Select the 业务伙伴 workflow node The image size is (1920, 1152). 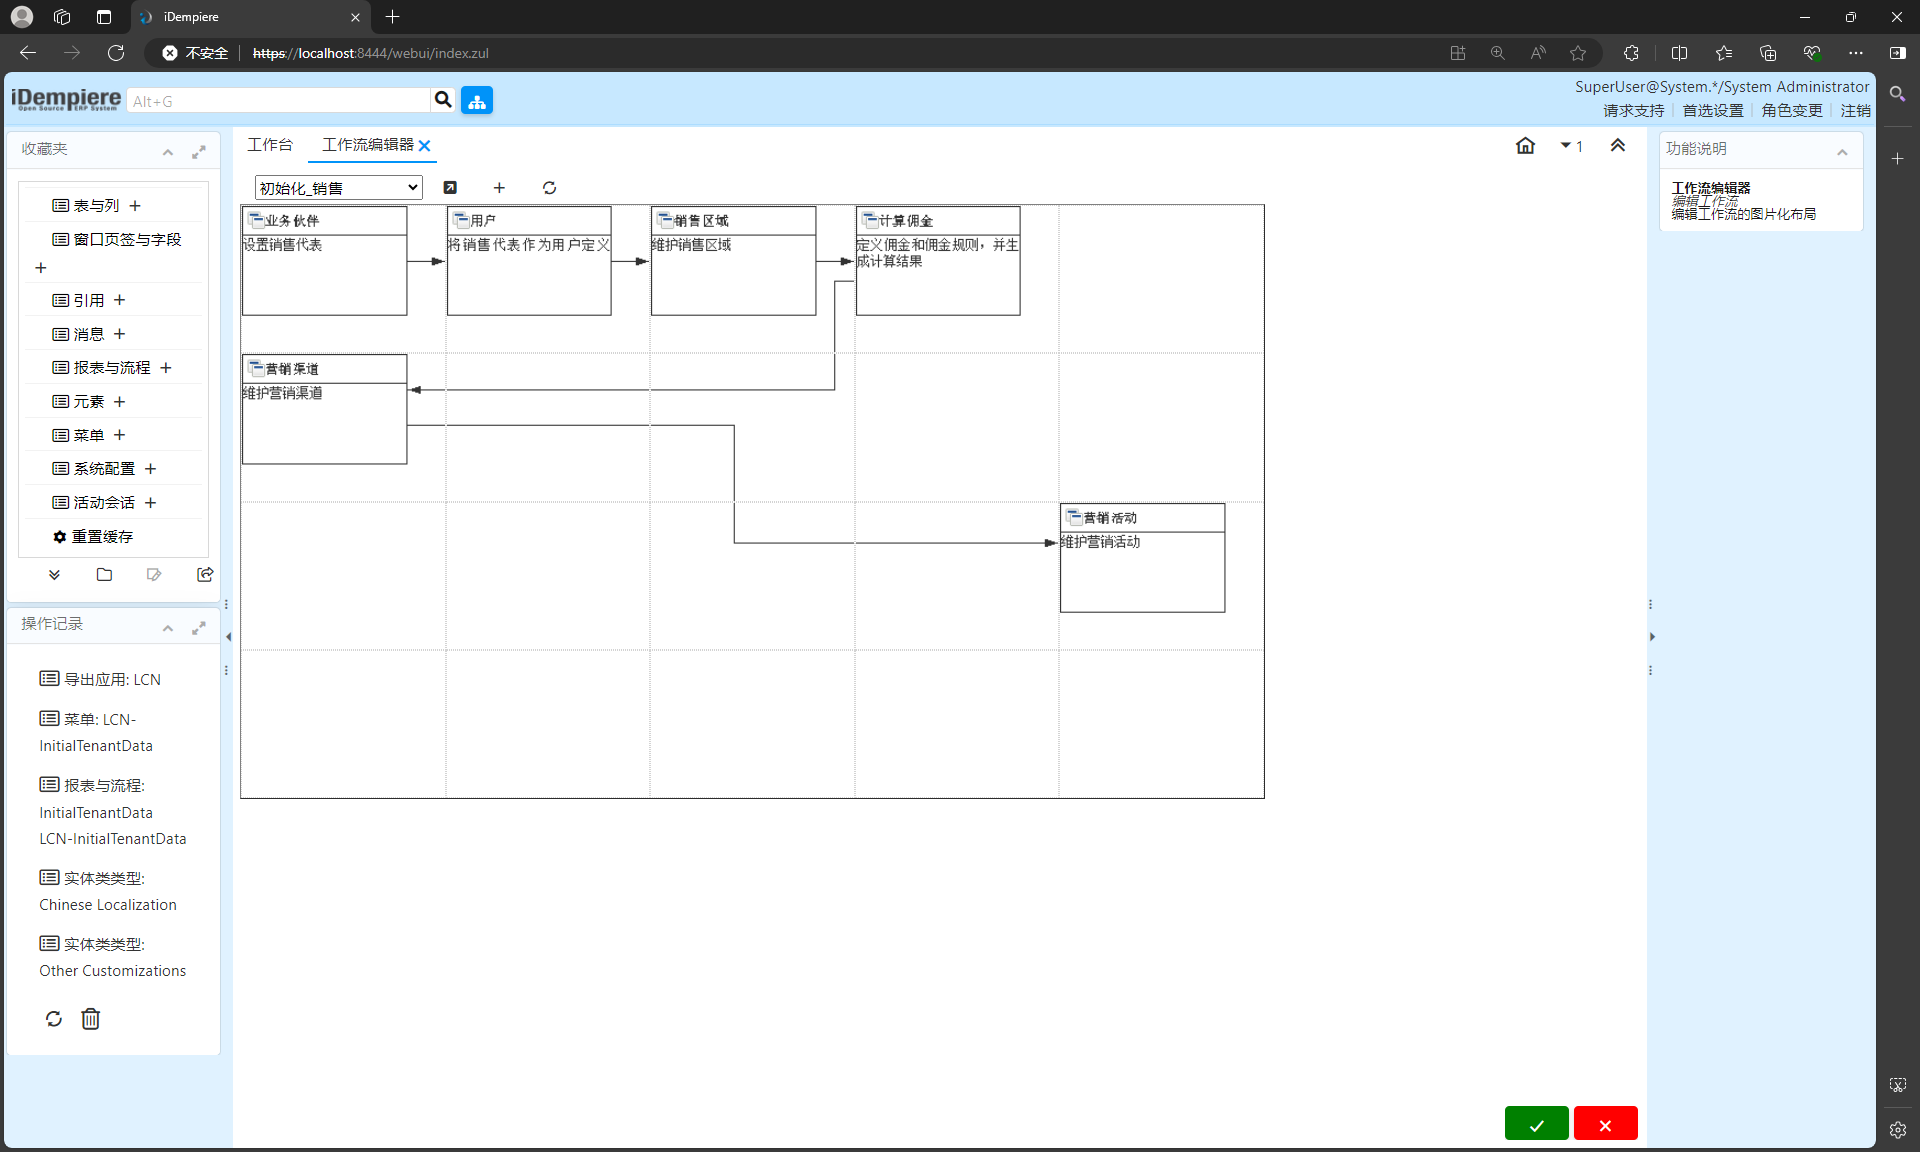(325, 261)
